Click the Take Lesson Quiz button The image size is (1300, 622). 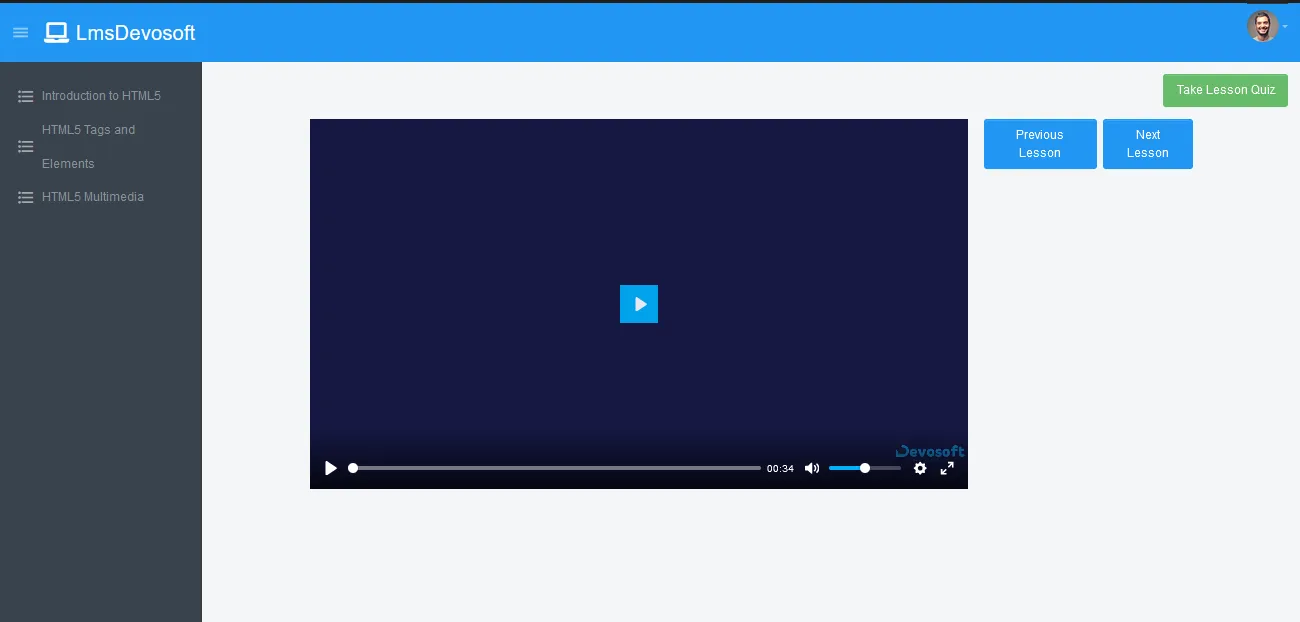coord(1225,90)
